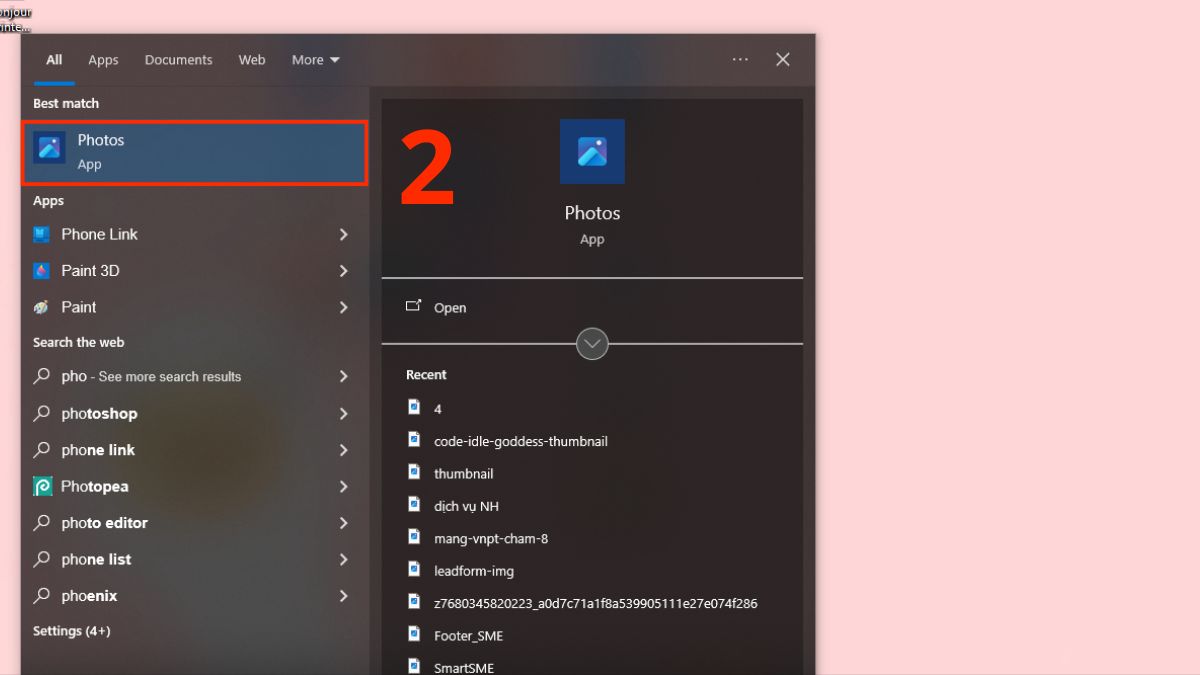1200x675 pixels.
Task: Select the All search tab
Action: pos(54,60)
